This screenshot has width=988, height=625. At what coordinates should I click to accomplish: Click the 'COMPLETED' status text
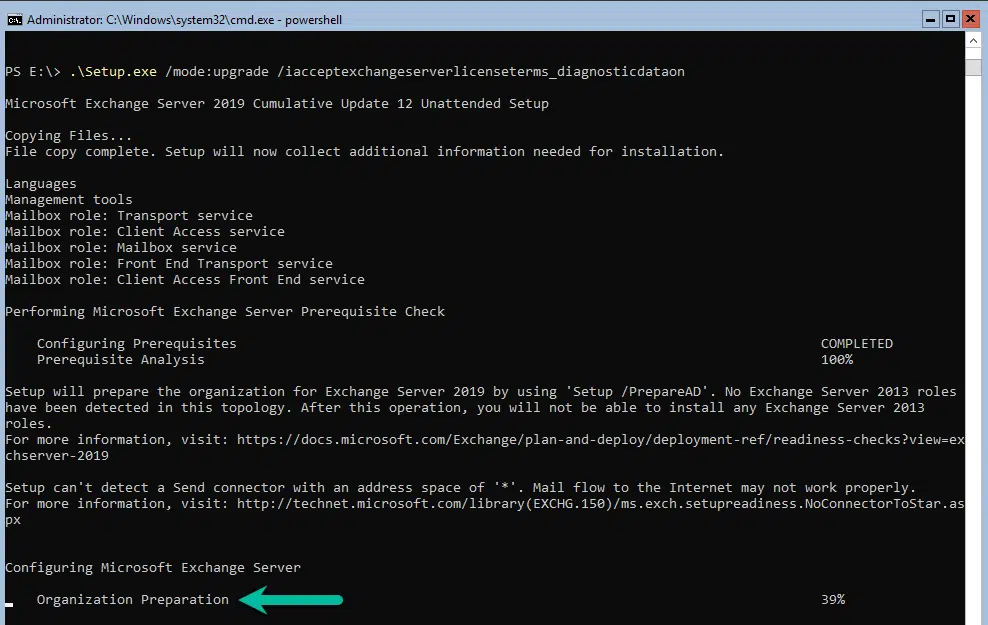point(857,344)
